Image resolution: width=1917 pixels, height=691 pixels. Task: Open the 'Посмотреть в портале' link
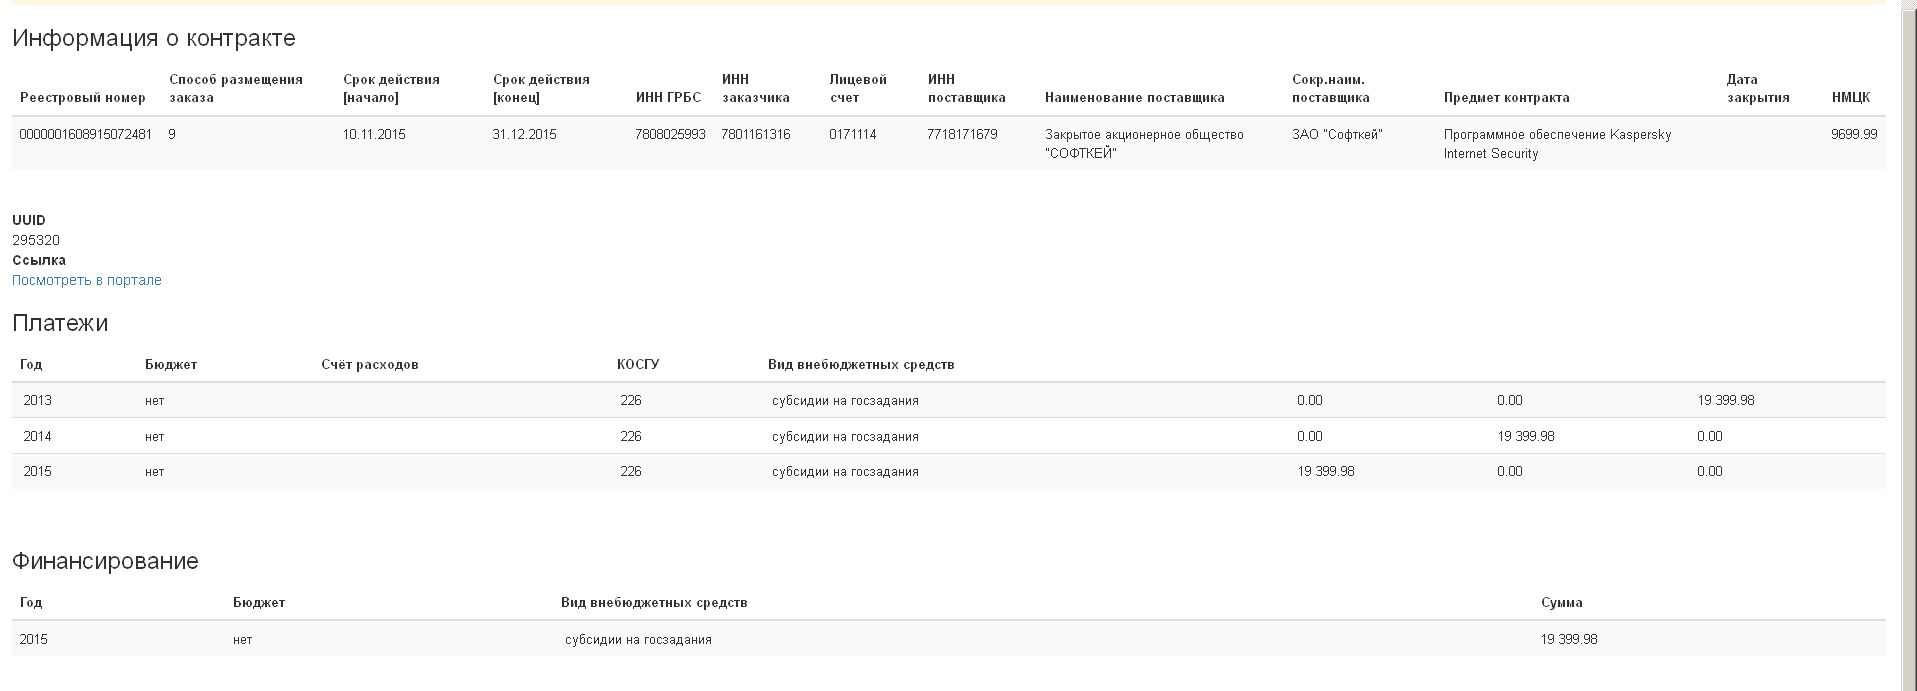coord(86,280)
